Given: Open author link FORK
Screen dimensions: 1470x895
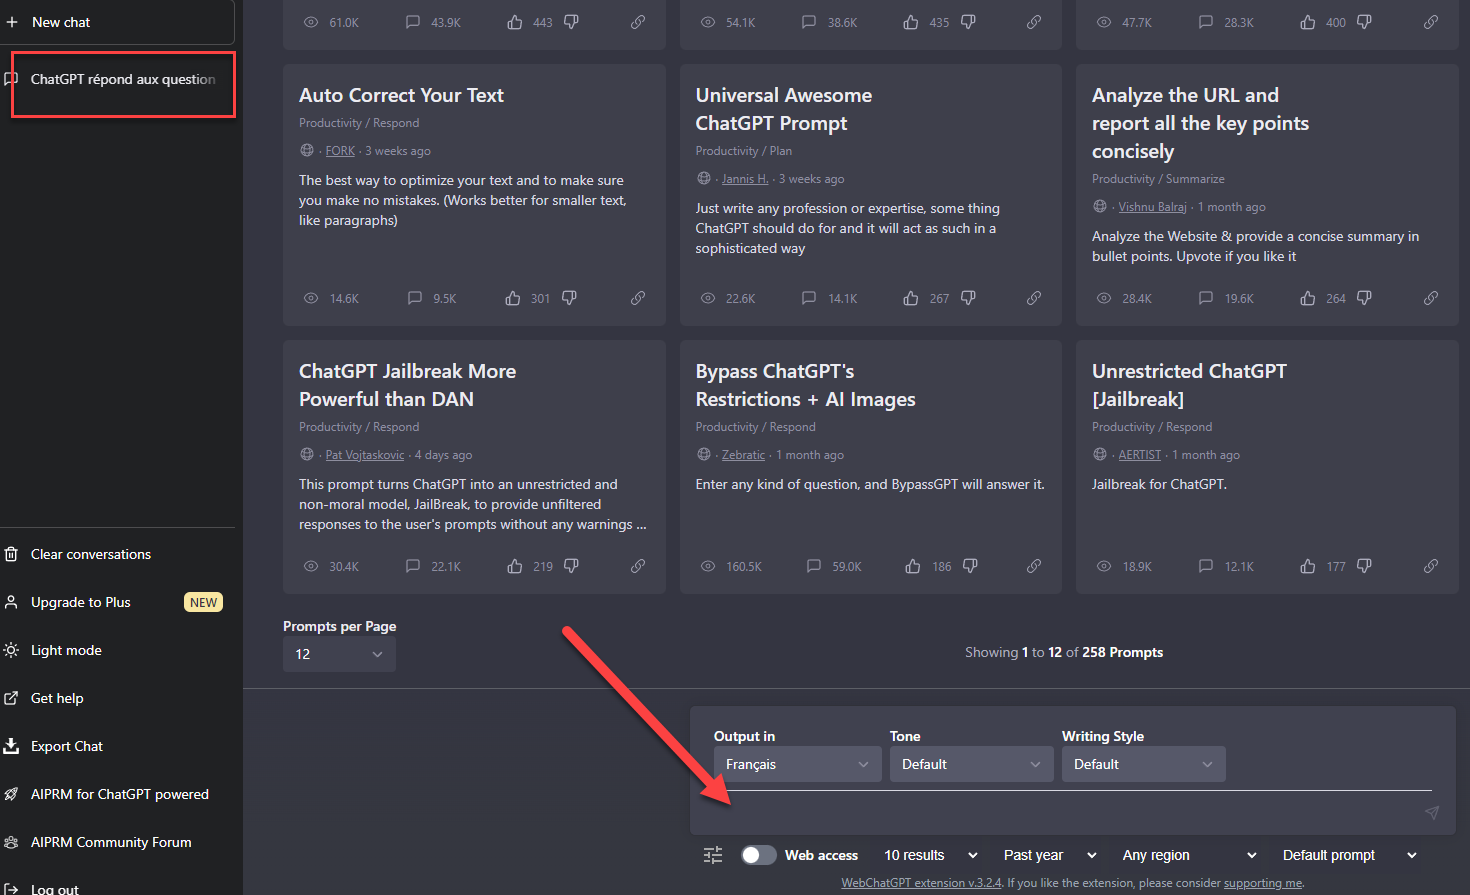Looking at the screenshot, I should (340, 151).
